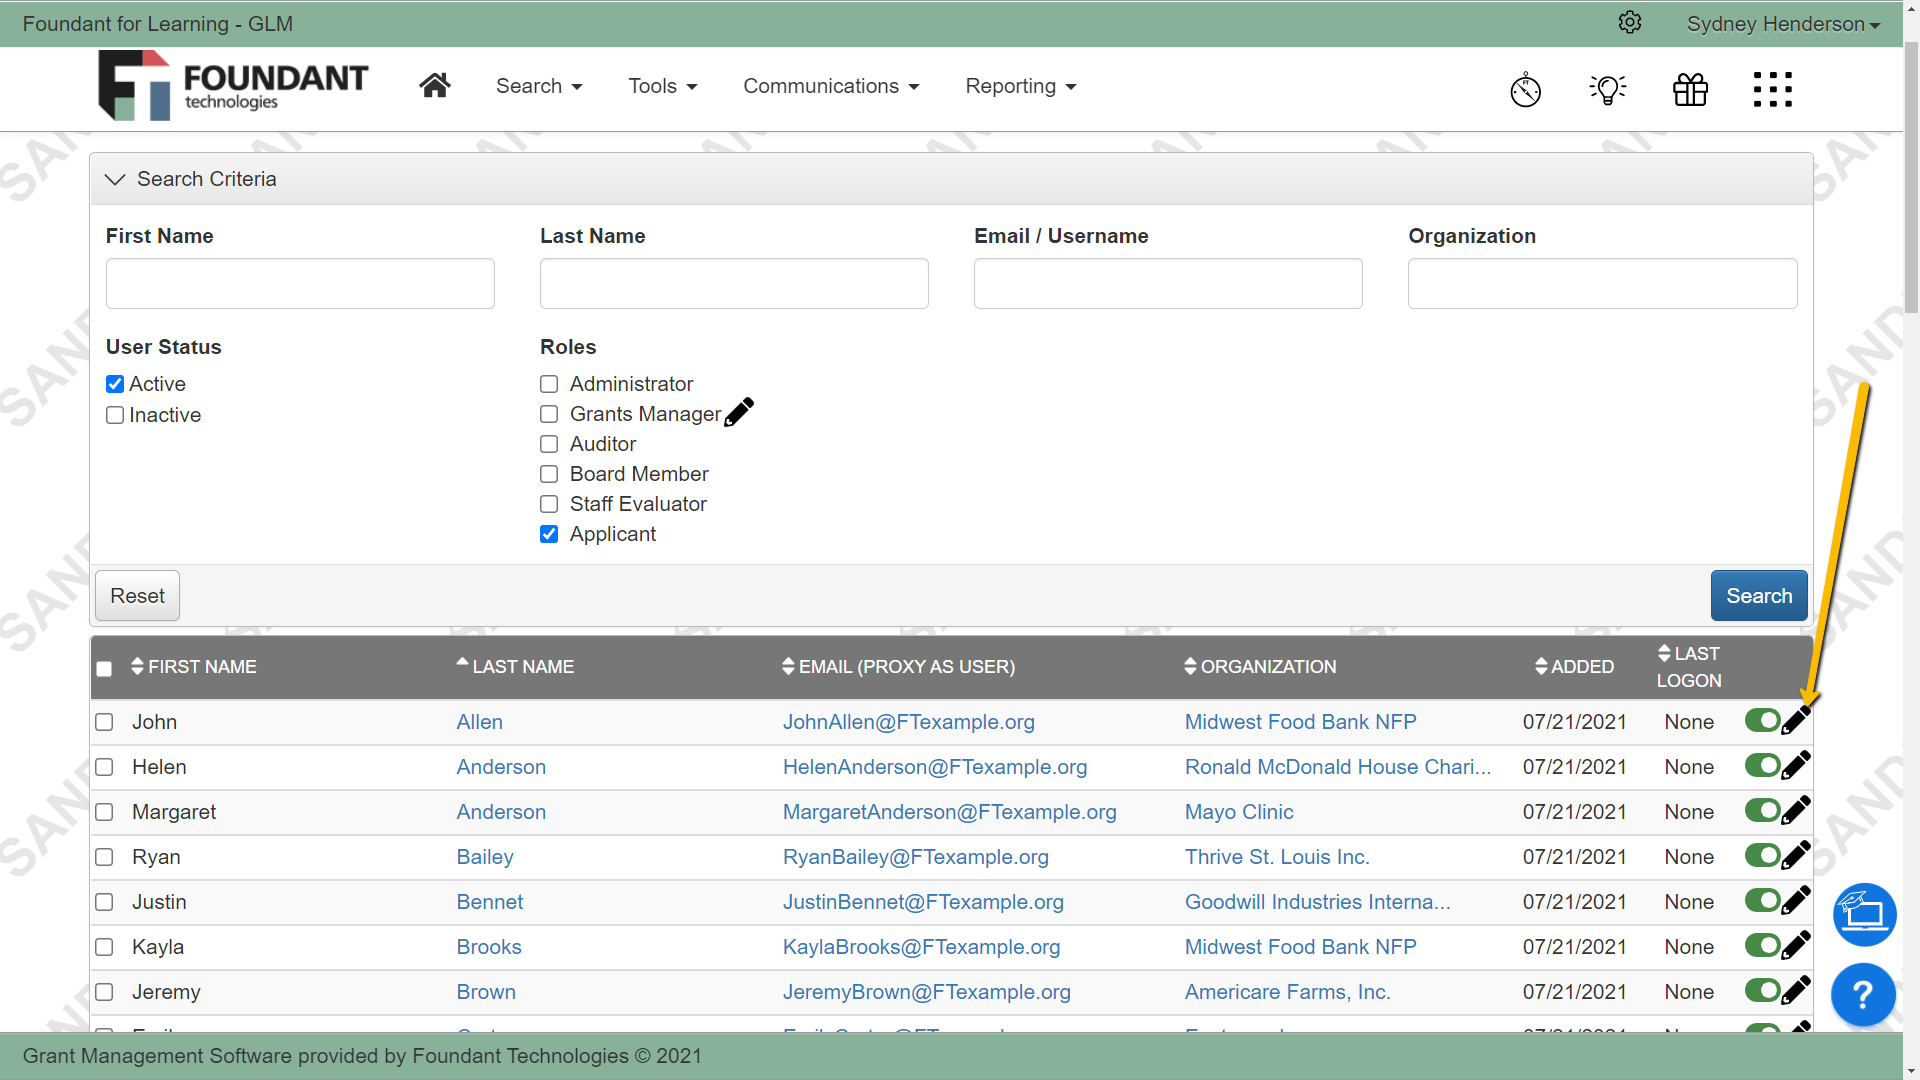Viewport: 1920px width, 1080px height.
Task: Collapse the Search Criteria panel
Action: coord(115,179)
